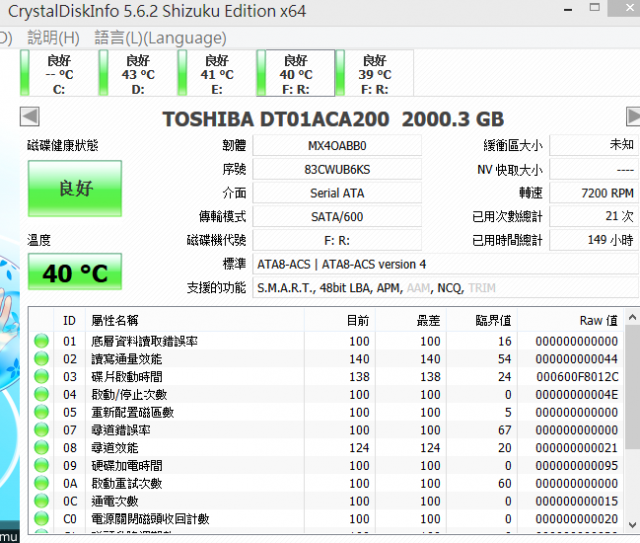Viewport: 640px width, 543px height.
Task: Select the F: R: 40 °C drive tab
Action: (x=296, y=73)
